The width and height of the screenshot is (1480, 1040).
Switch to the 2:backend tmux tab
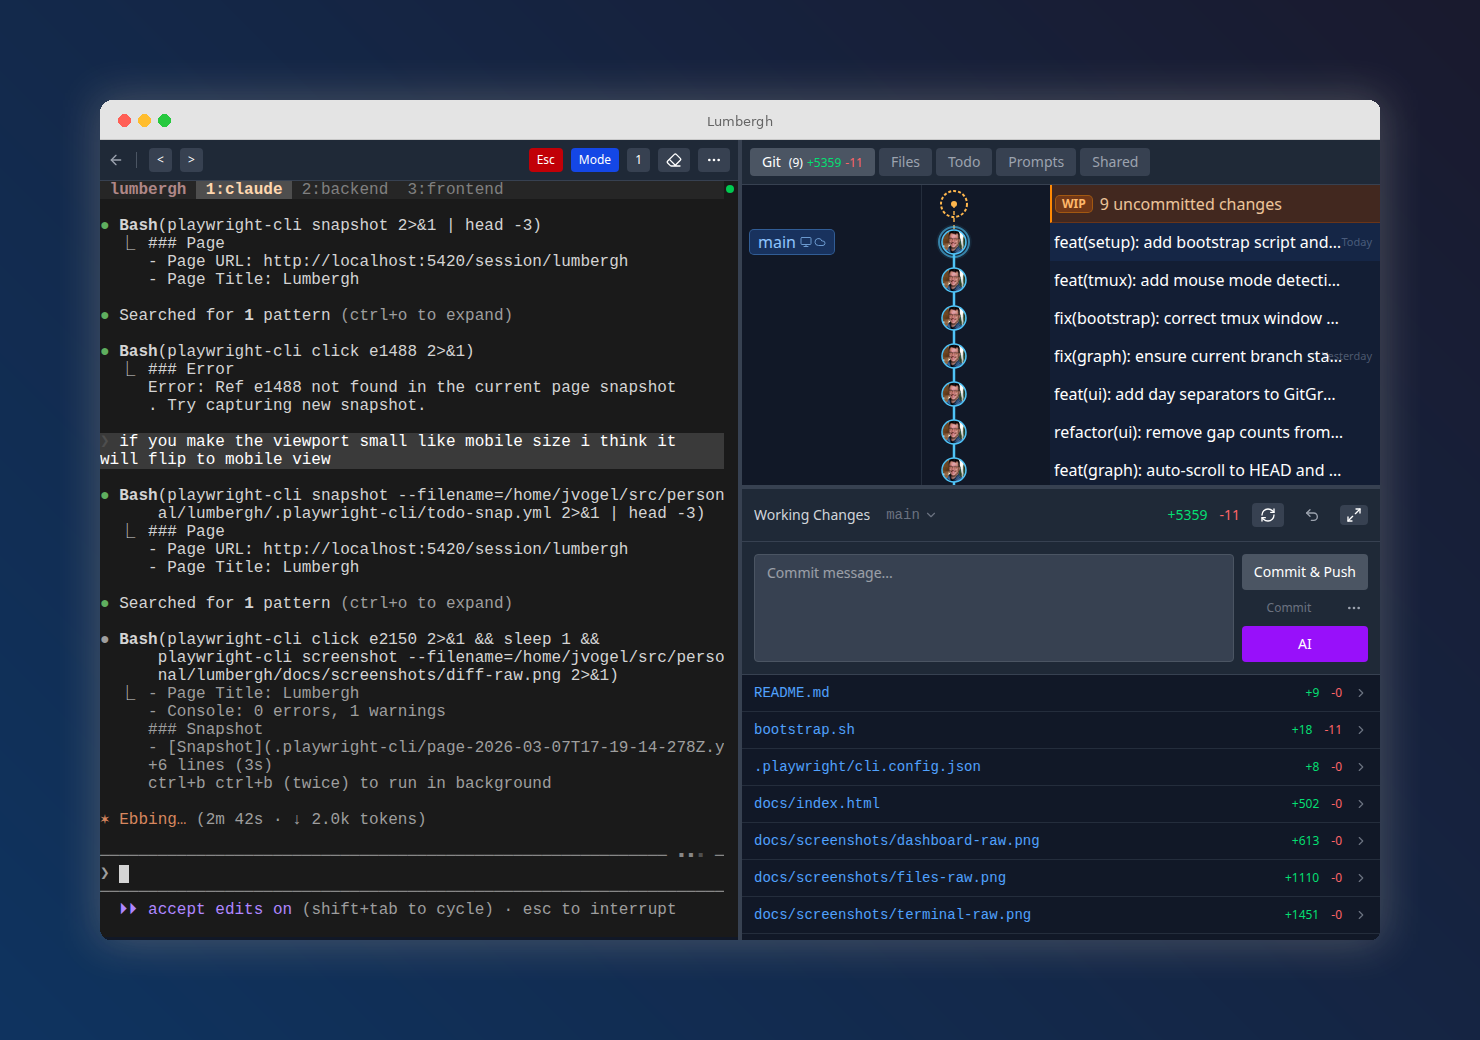[x=344, y=188]
